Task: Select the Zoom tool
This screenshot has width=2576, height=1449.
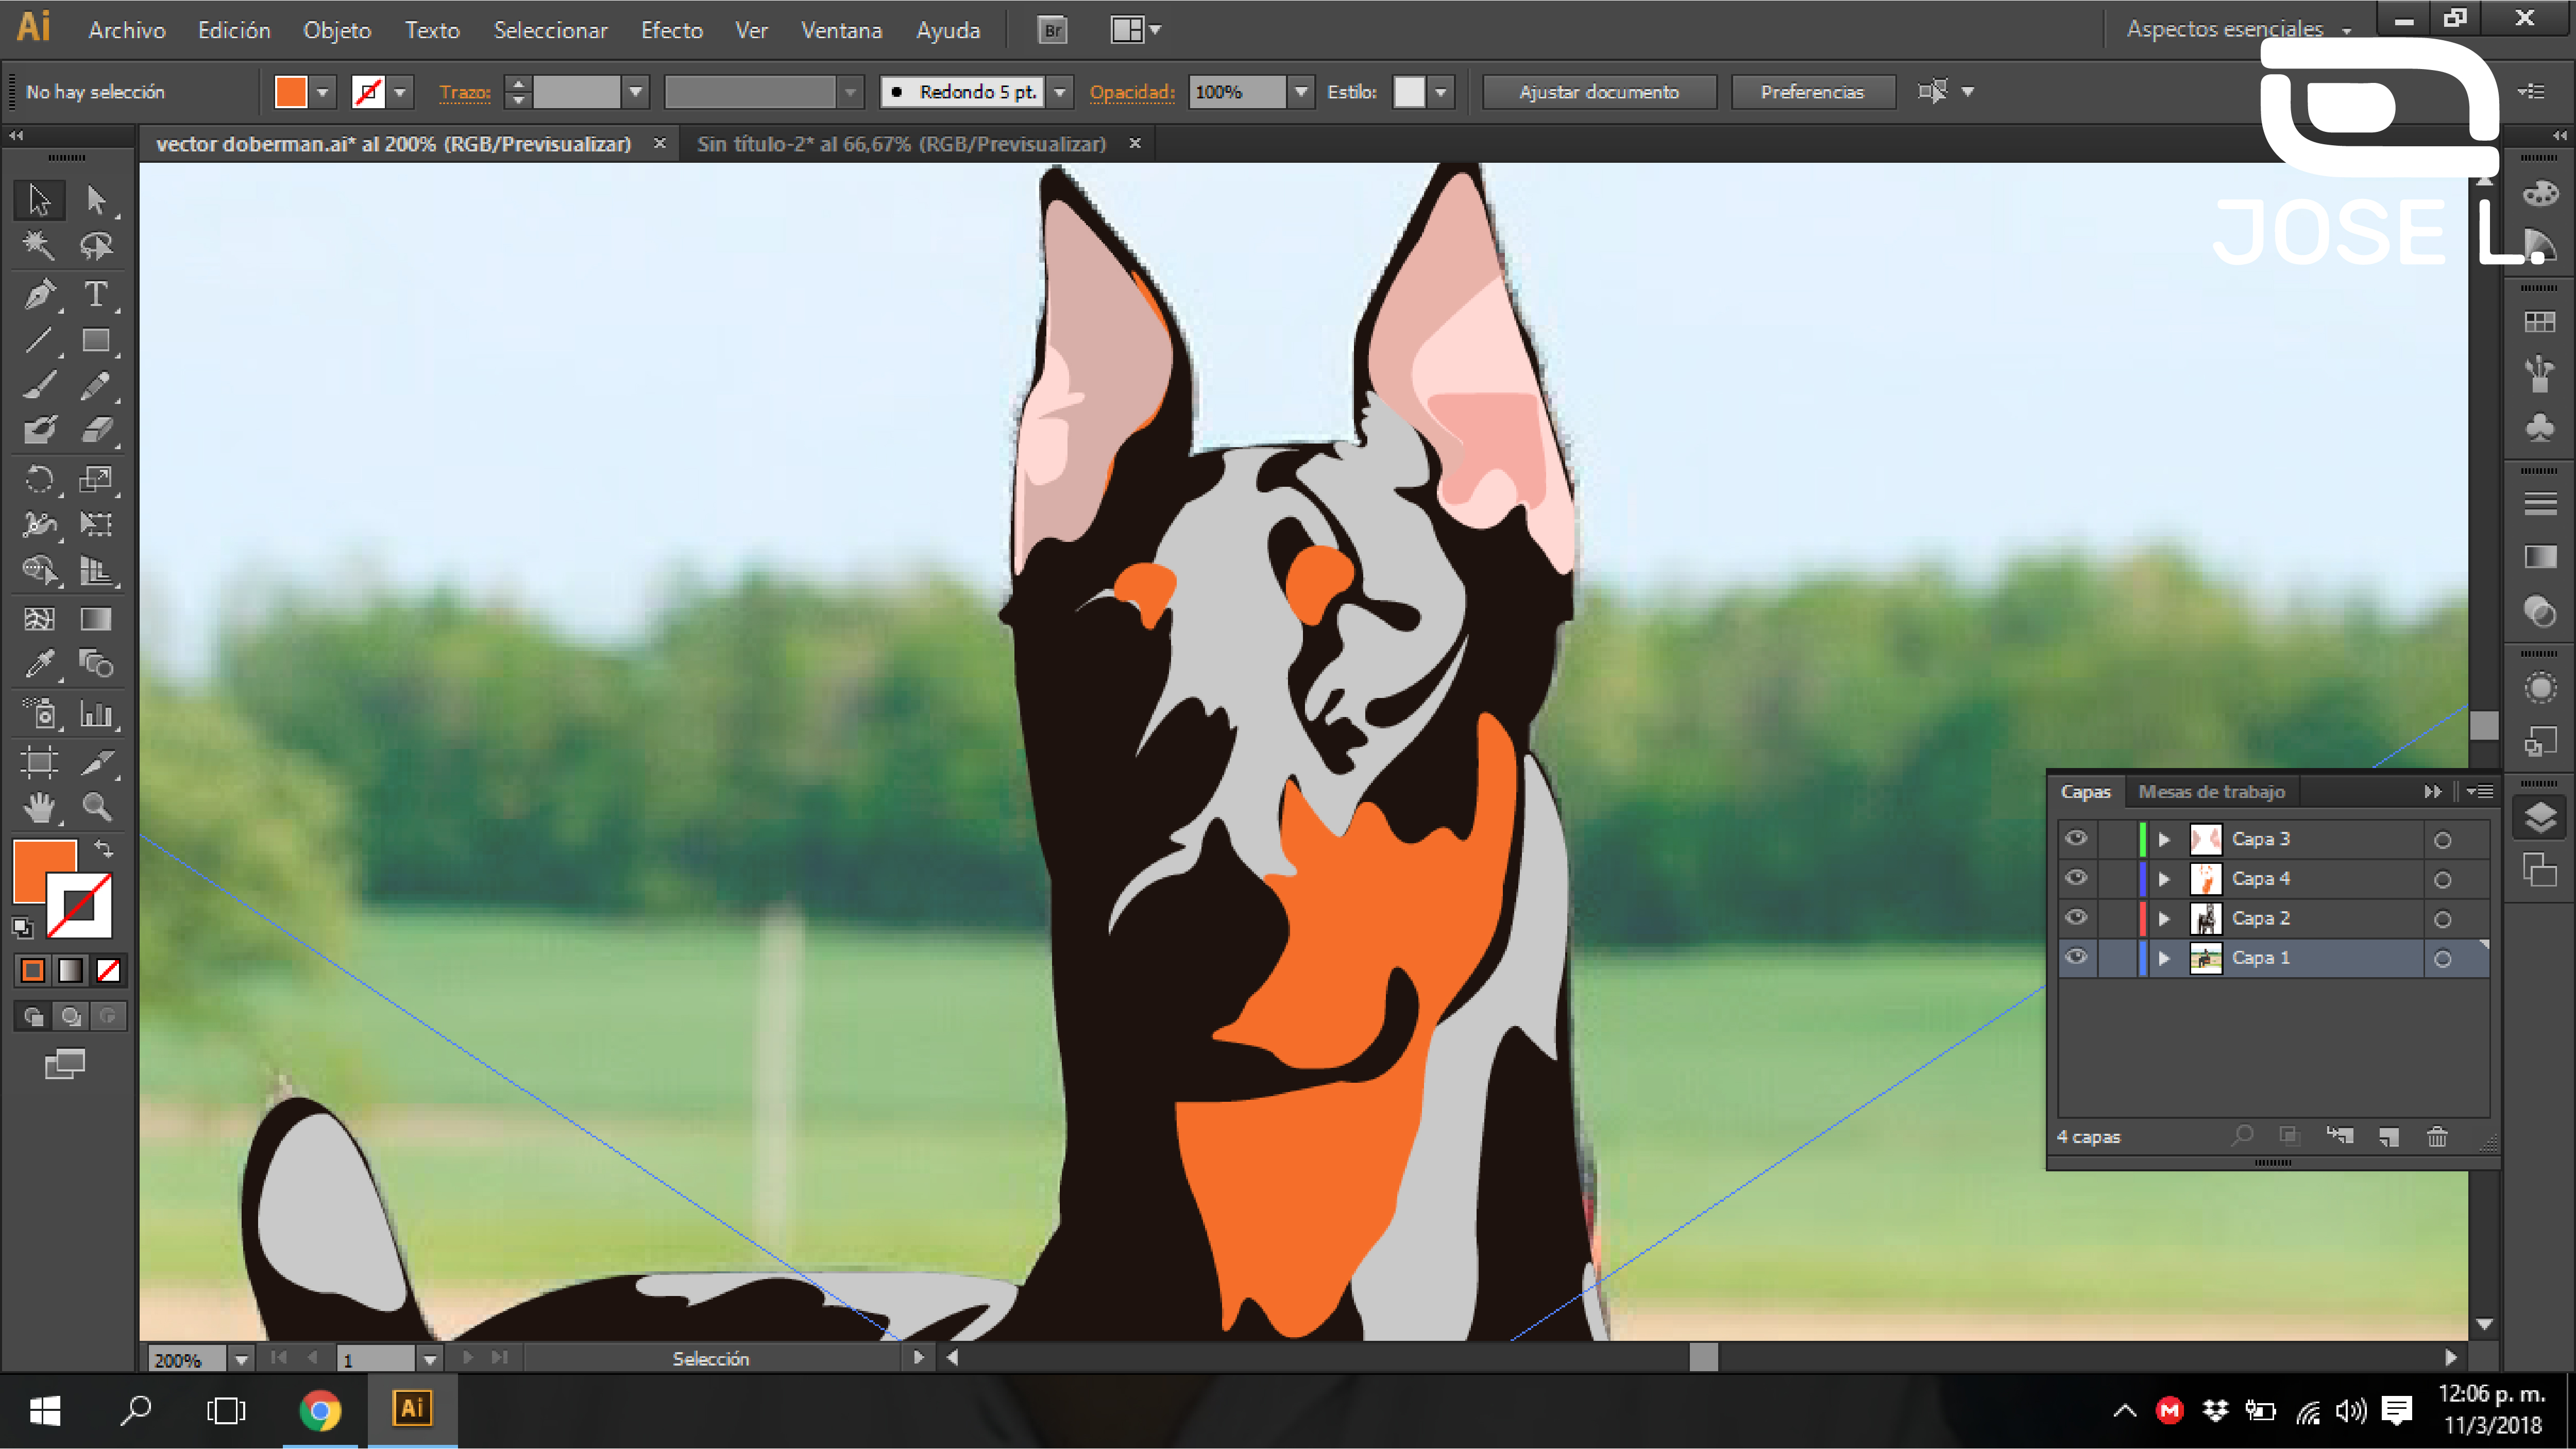Action: (x=96, y=807)
